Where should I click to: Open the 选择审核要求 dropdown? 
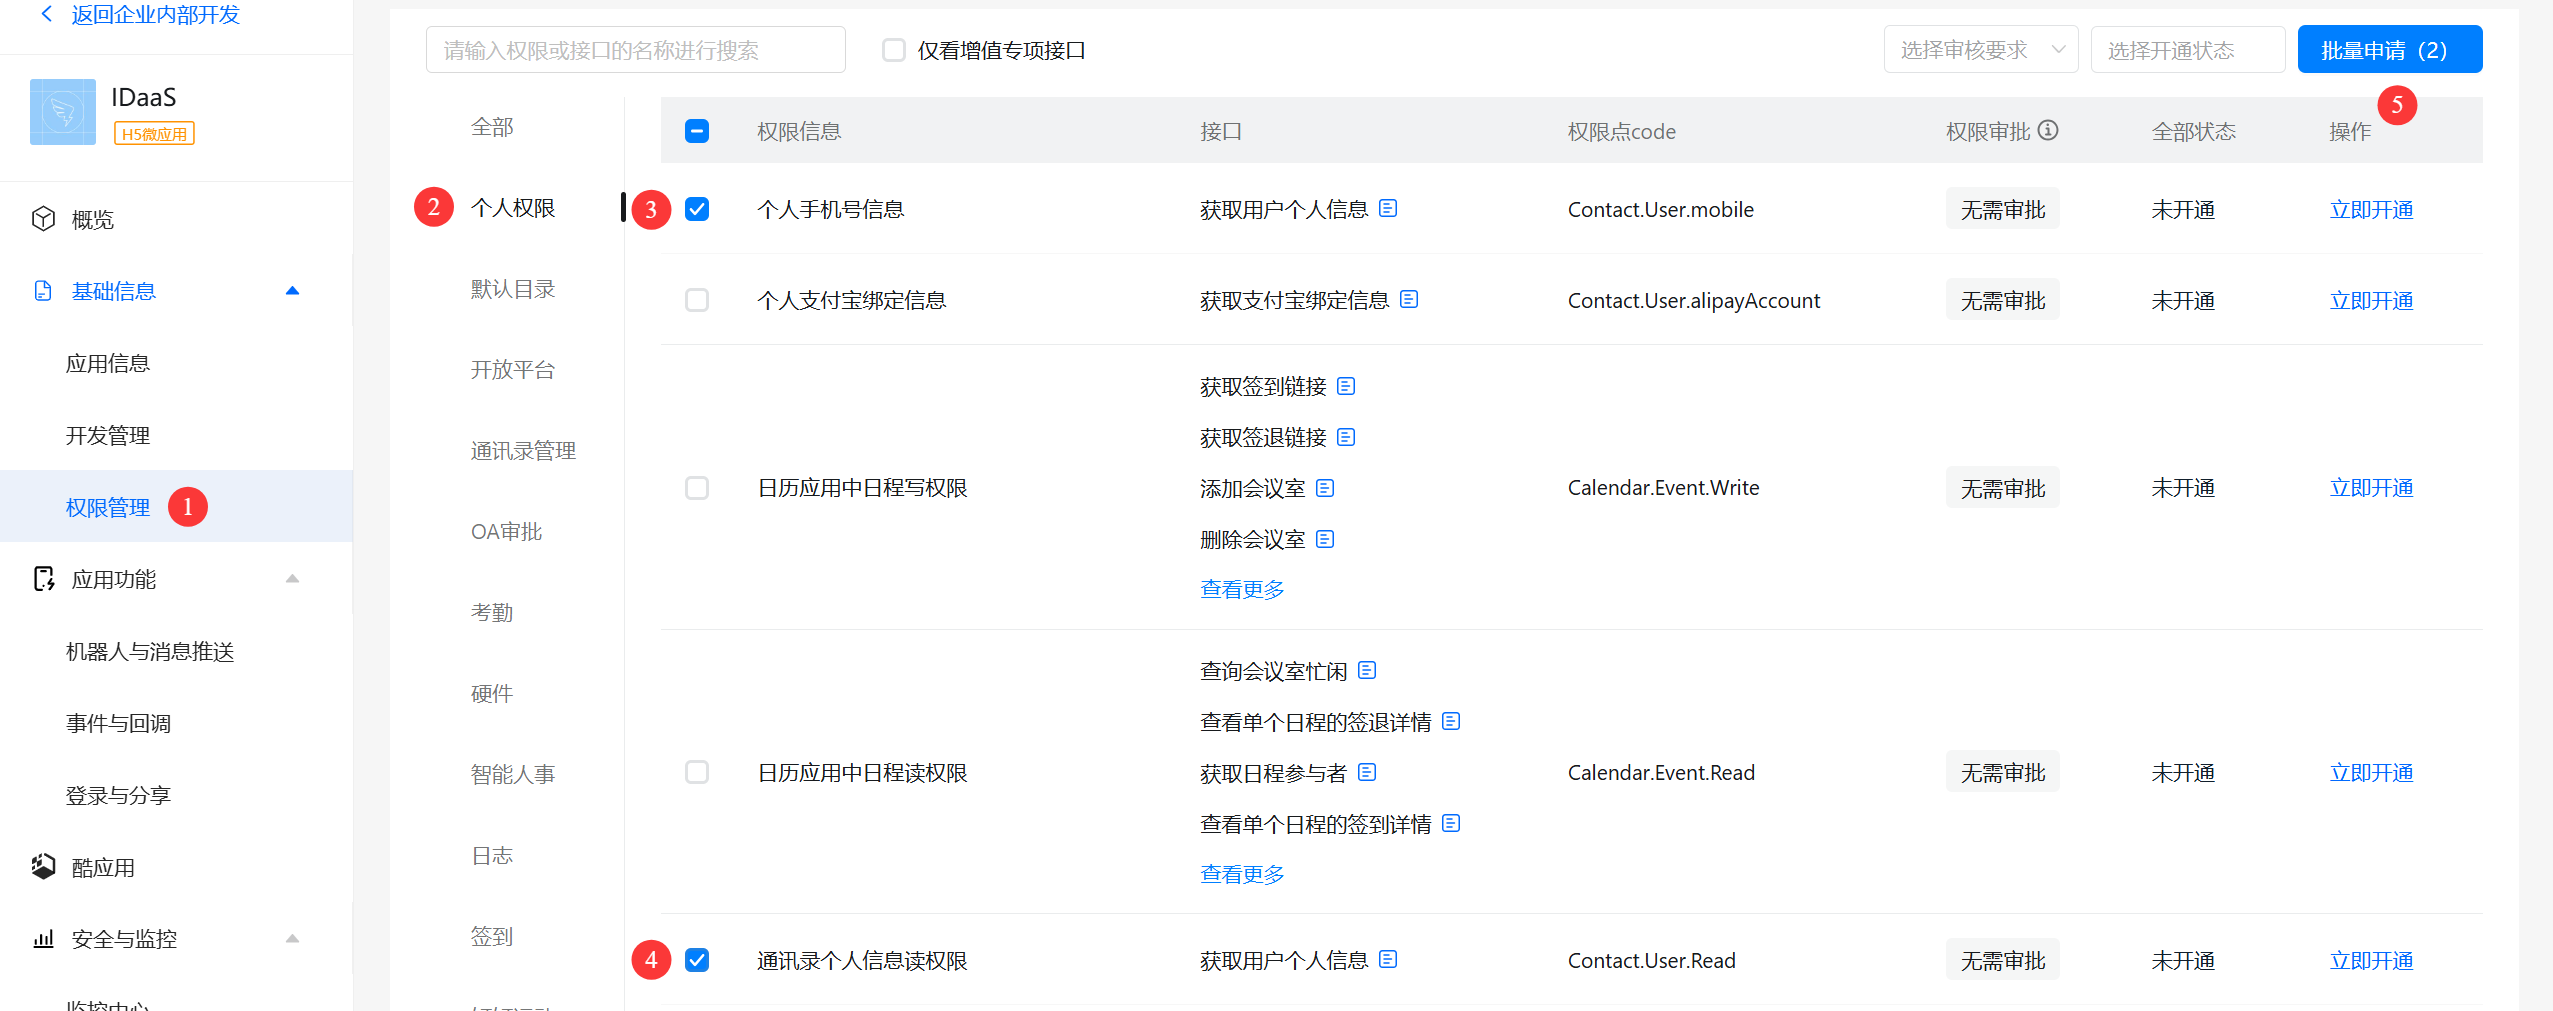coord(1980,50)
